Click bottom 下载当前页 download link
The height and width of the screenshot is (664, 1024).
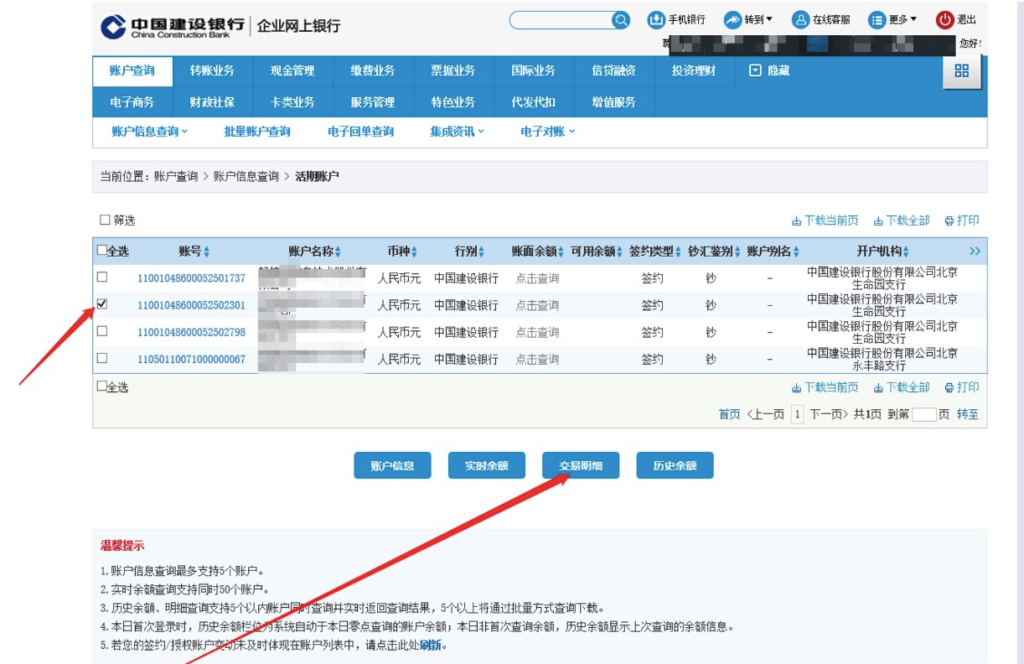click(x=825, y=388)
